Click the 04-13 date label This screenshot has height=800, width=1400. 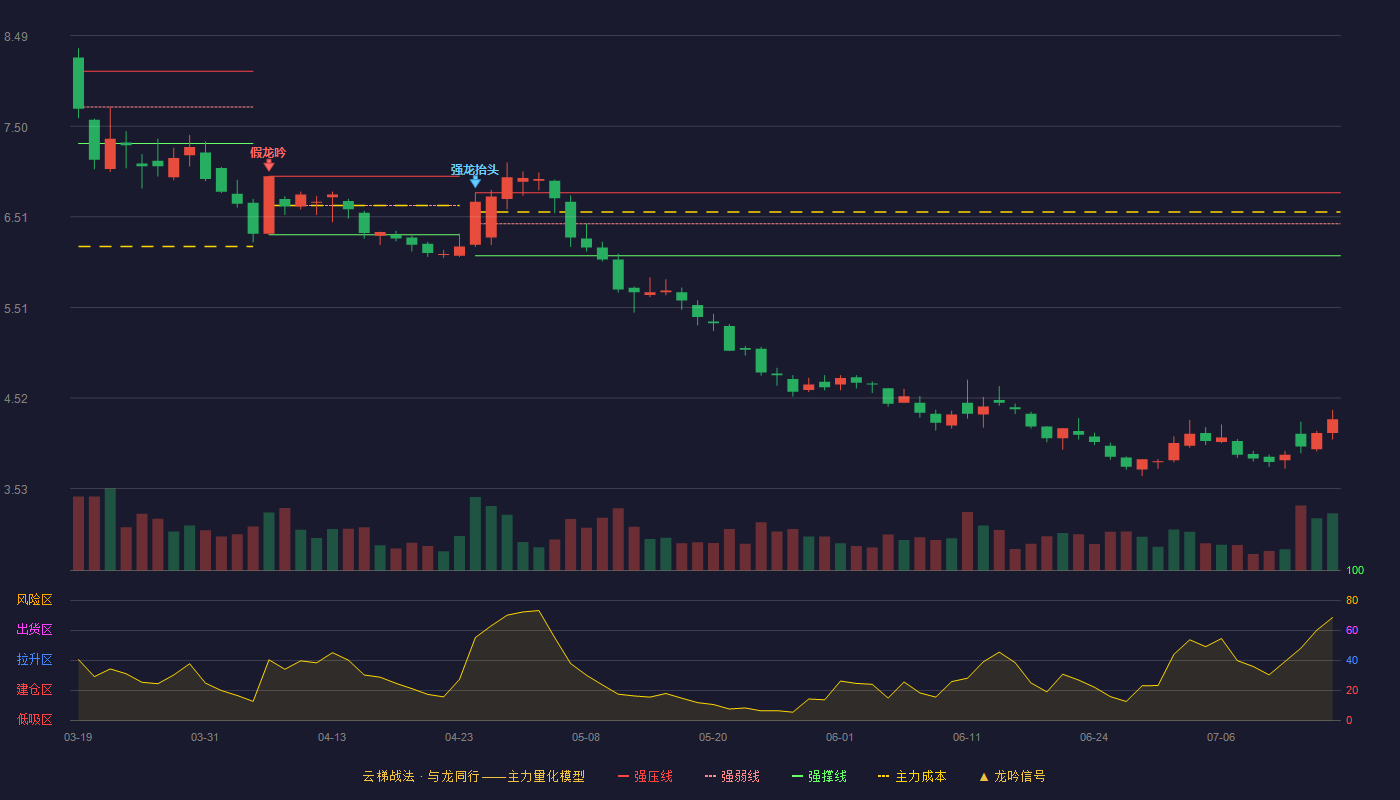(332, 737)
